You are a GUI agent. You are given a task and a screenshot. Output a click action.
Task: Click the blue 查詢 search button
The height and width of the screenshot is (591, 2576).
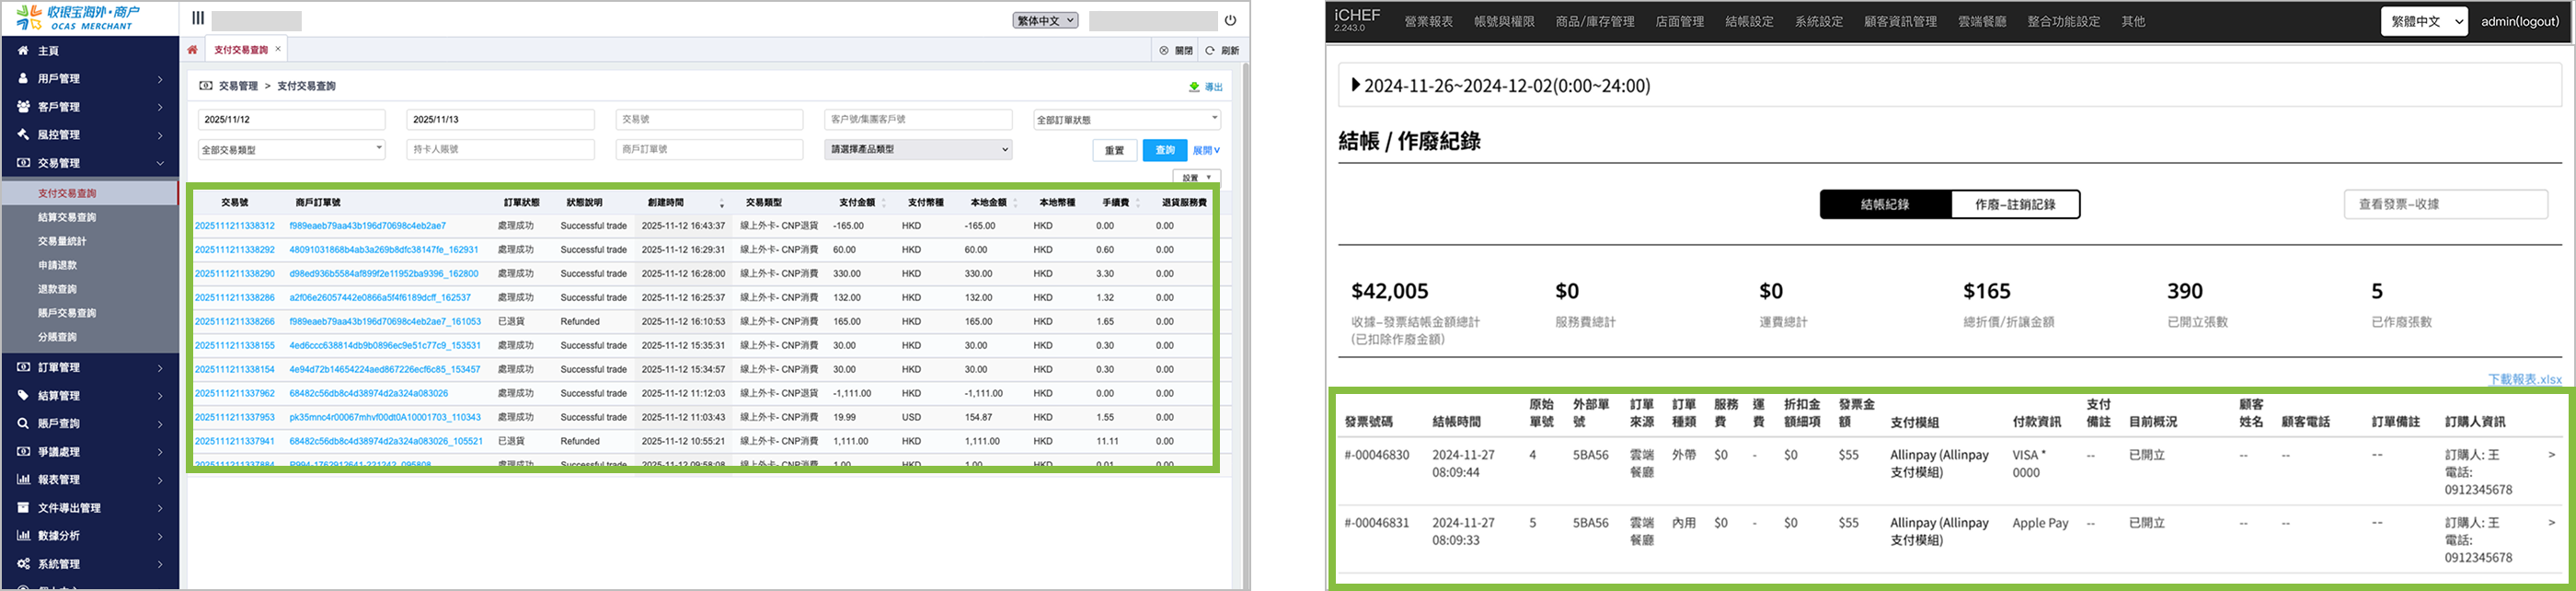click(1164, 150)
